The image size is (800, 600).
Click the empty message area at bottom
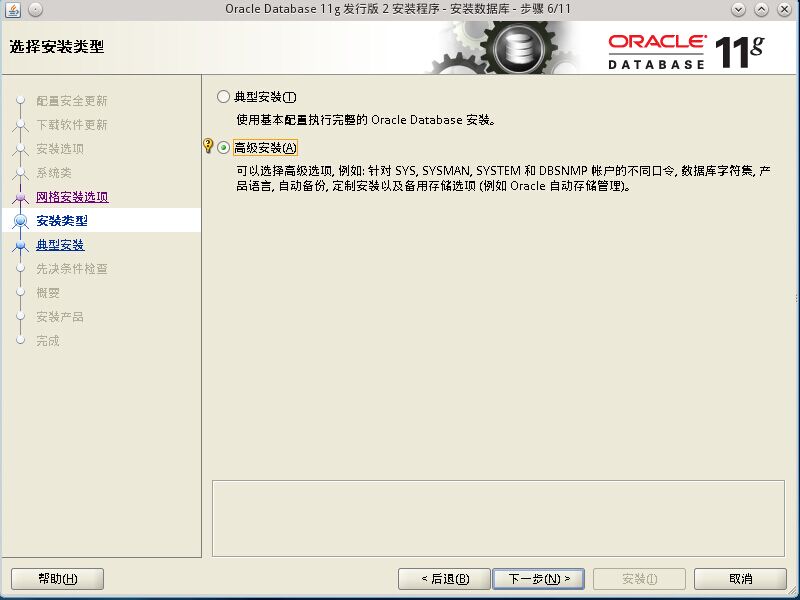[x=498, y=518]
